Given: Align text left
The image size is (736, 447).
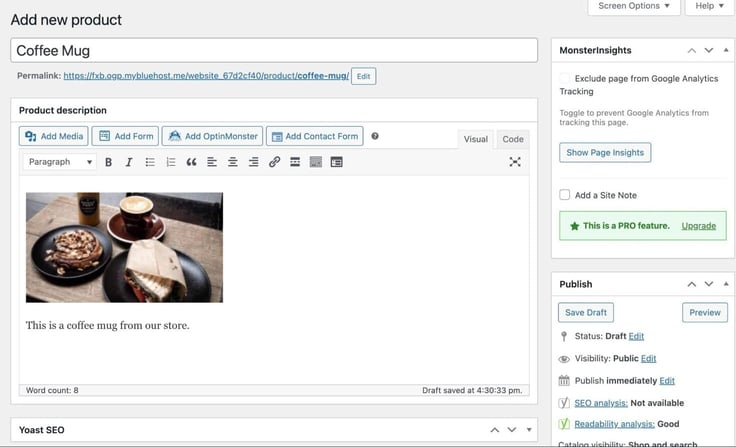Looking at the screenshot, I should pyautogui.click(x=212, y=162).
